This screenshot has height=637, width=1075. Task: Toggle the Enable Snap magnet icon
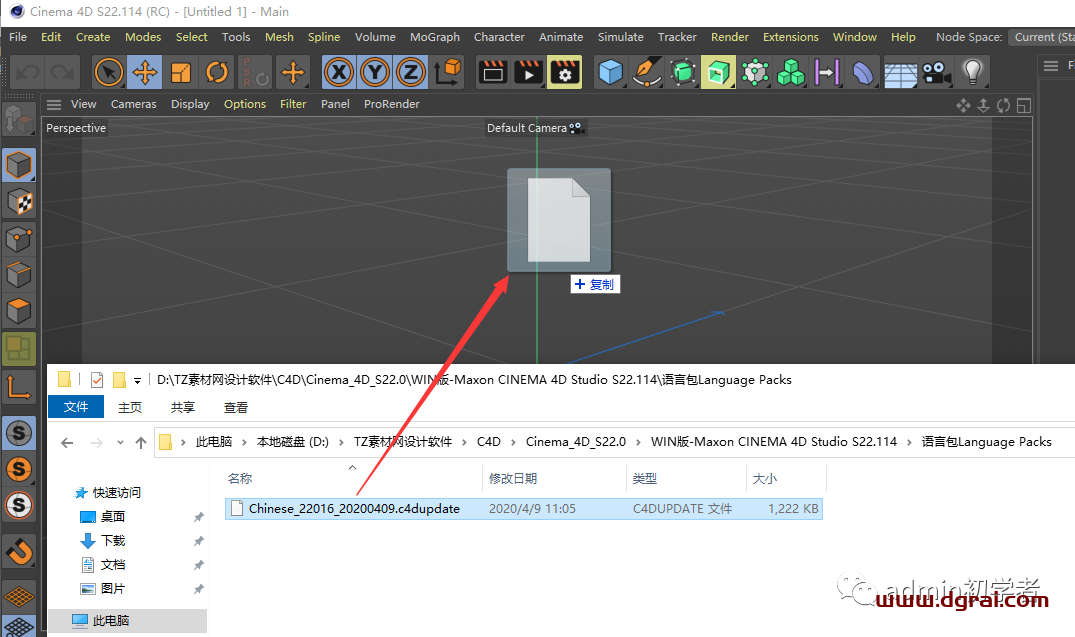pos(19,551)
